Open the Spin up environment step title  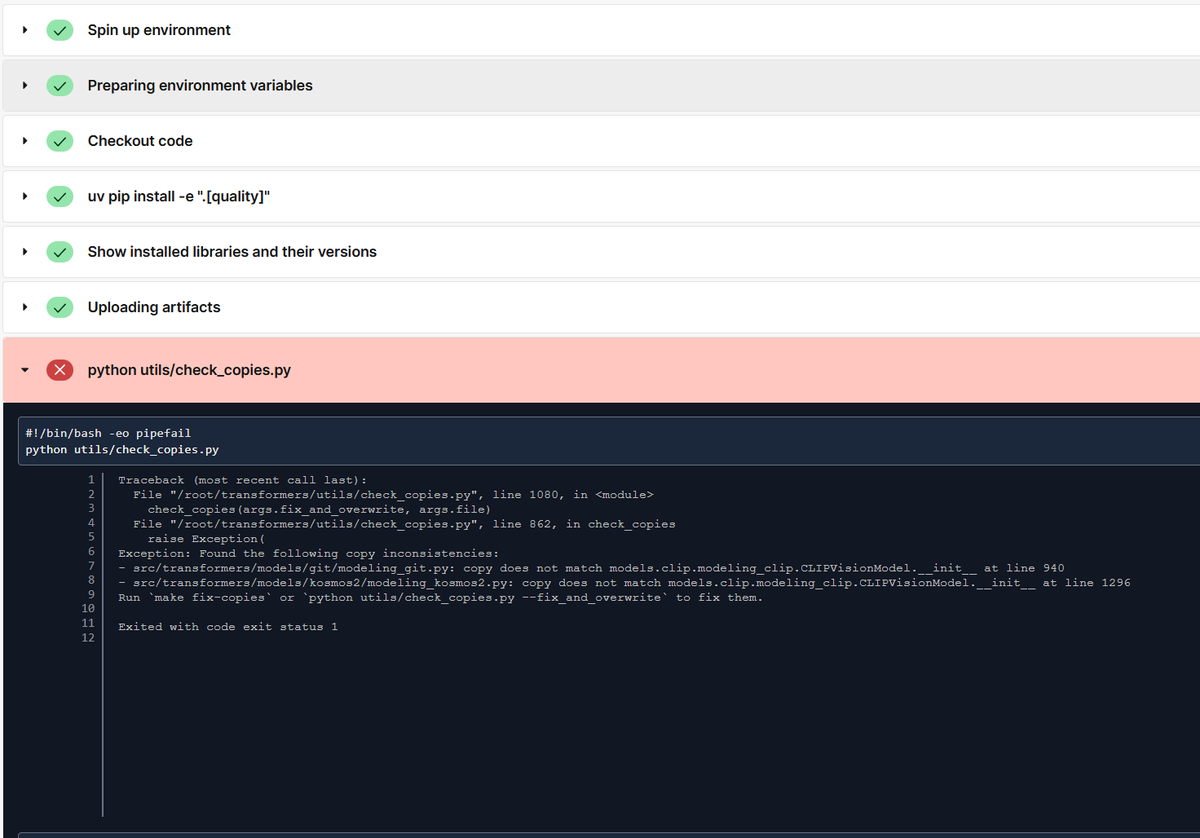point(159,30)
